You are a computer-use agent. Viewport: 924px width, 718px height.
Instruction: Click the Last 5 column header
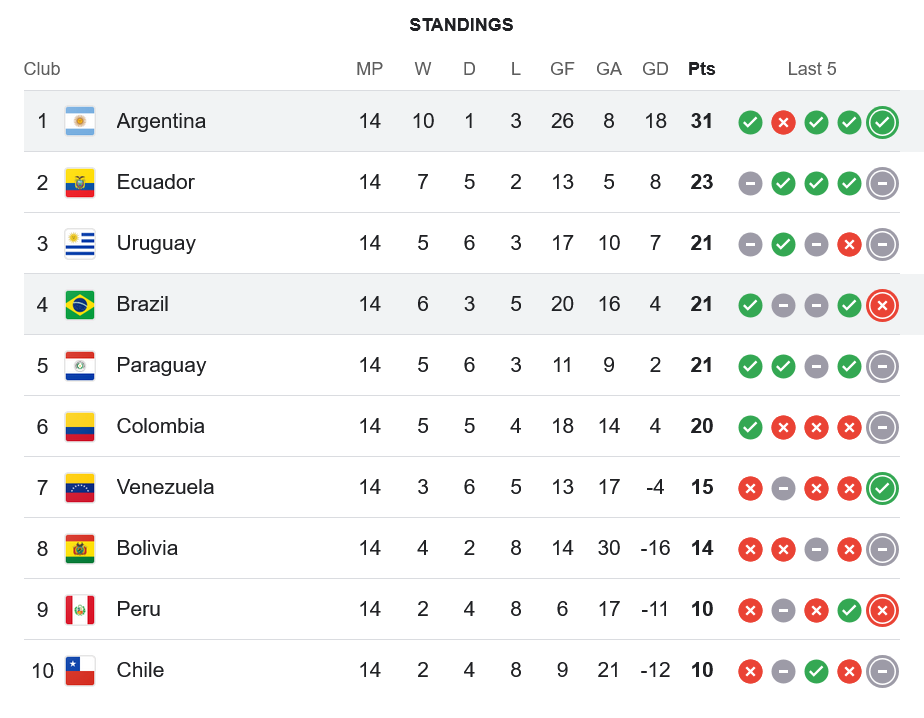click(811, 69)
